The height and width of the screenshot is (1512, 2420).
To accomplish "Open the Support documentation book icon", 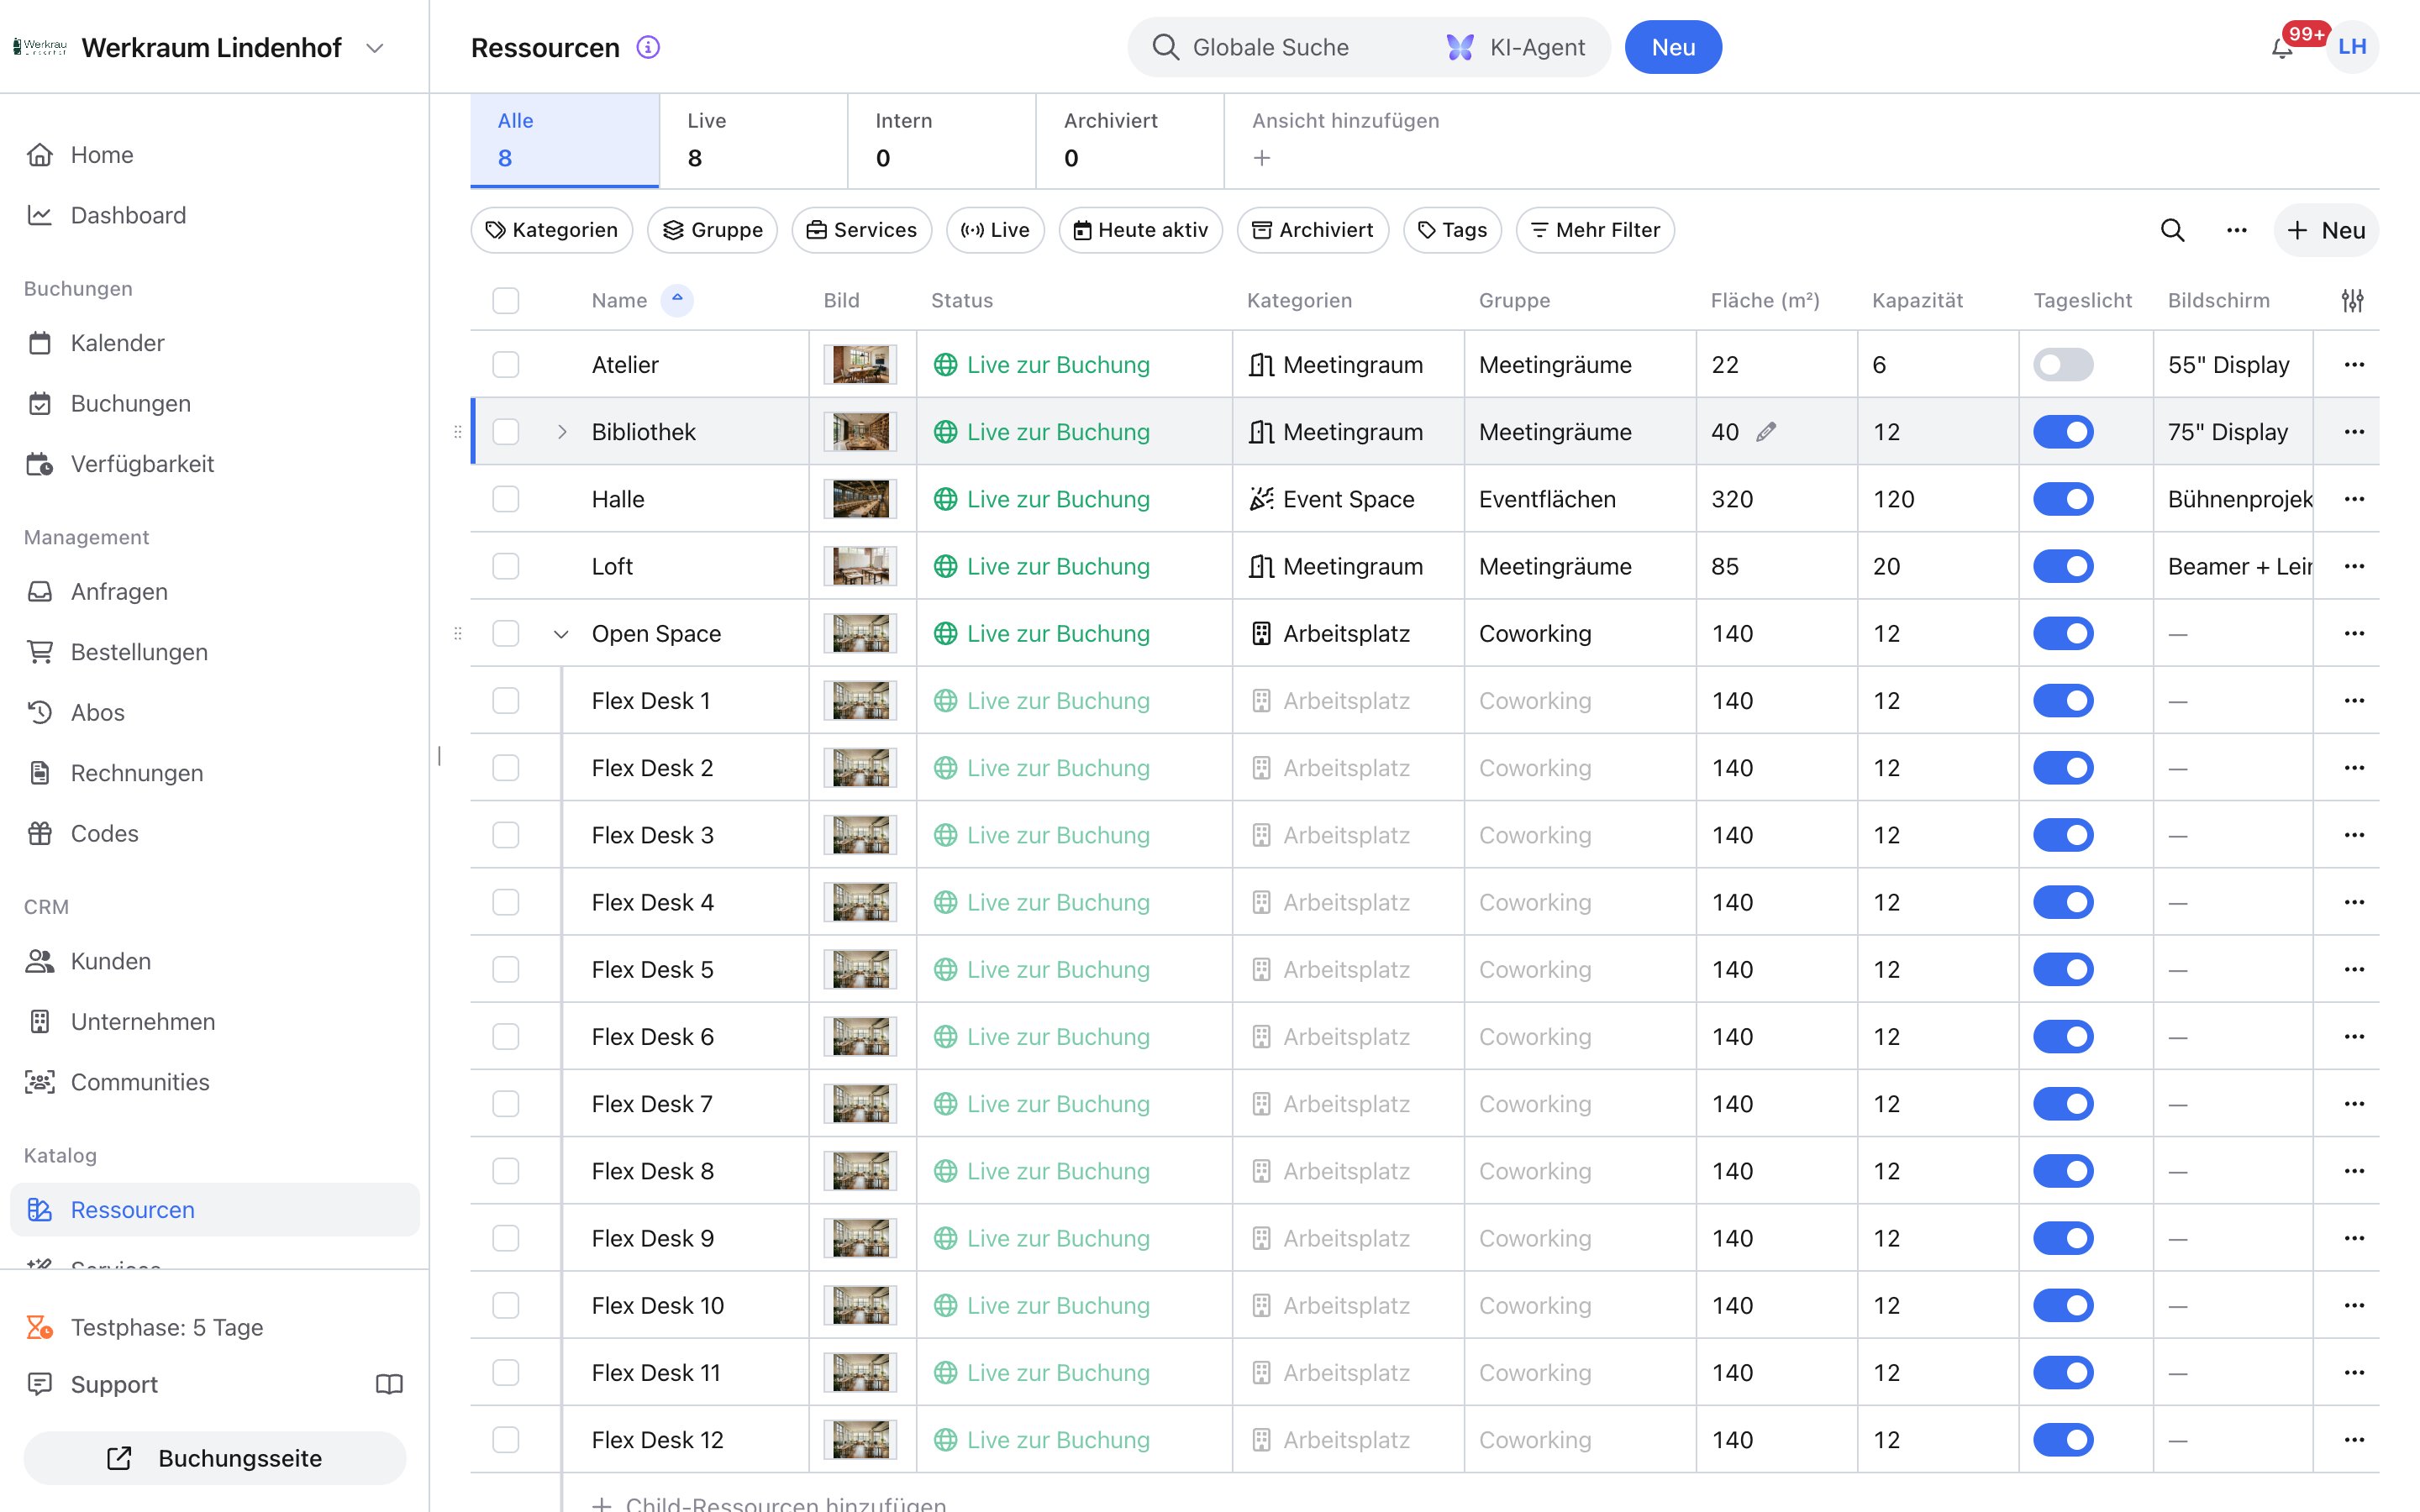I will [x=389, y=1384].
